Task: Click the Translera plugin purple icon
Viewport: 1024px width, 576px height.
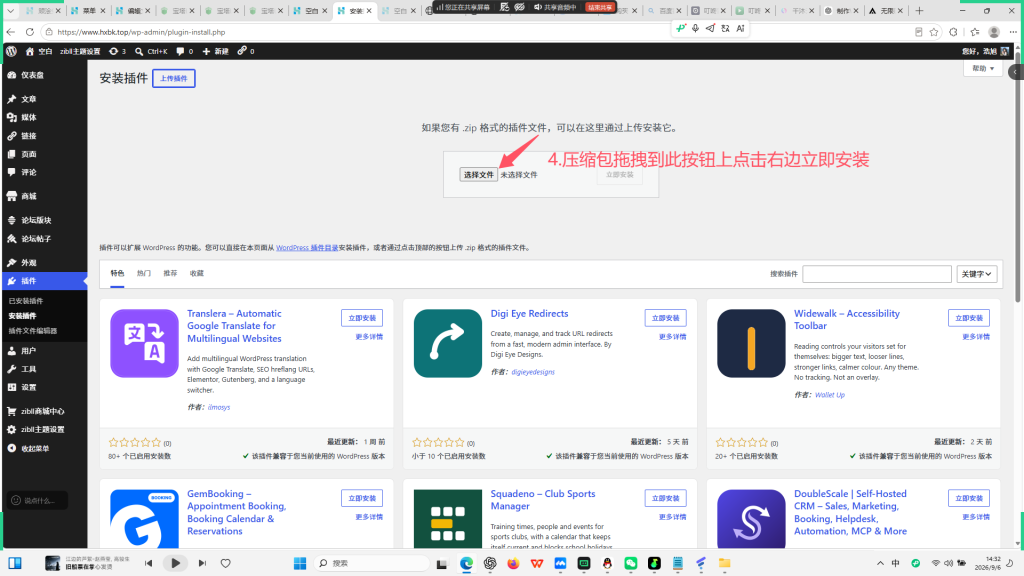Action: coord(144,344)
